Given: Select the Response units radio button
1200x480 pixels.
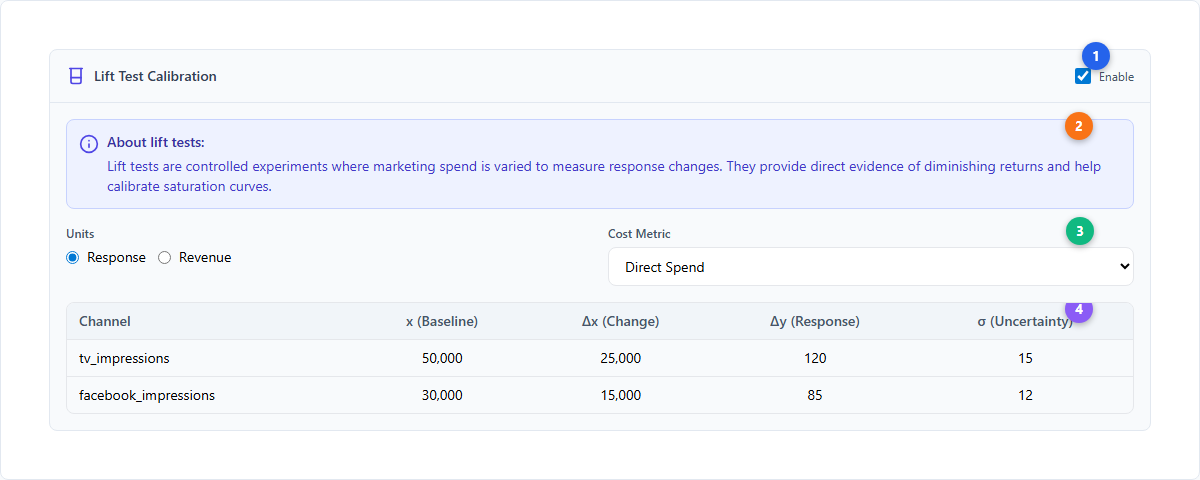Looking at the screenshot, I should (72, 257).
